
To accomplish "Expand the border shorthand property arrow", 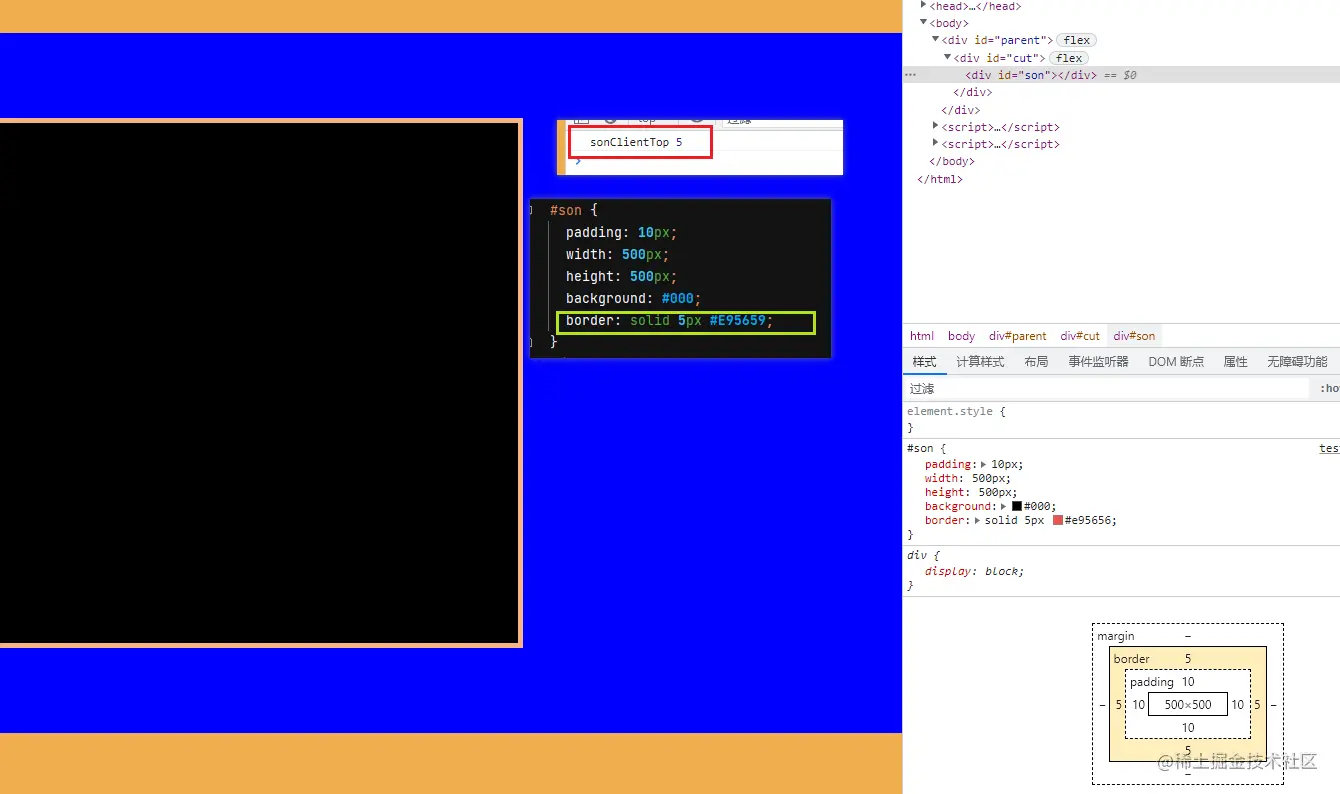I will [978, 520].
